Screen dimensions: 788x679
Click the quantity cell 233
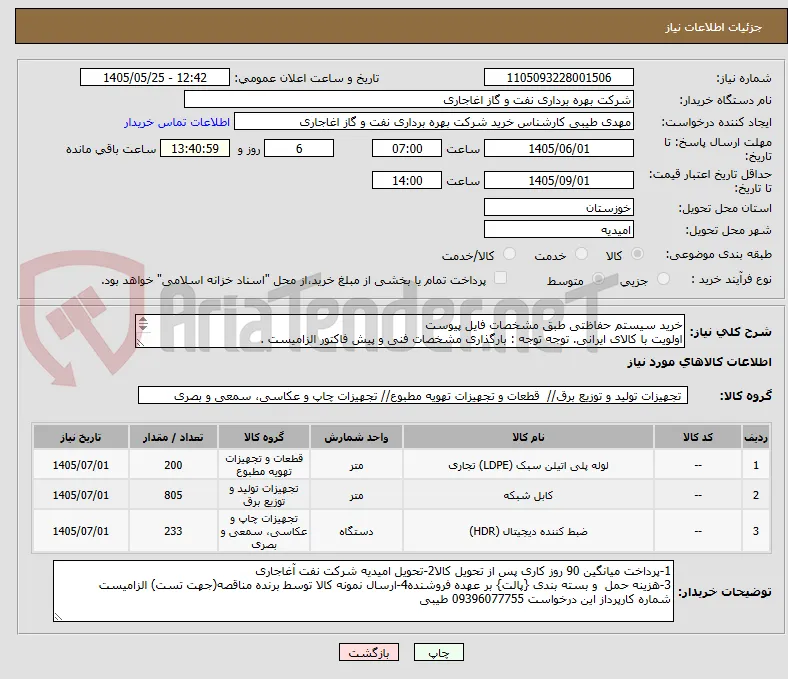[x=173, y=531]
